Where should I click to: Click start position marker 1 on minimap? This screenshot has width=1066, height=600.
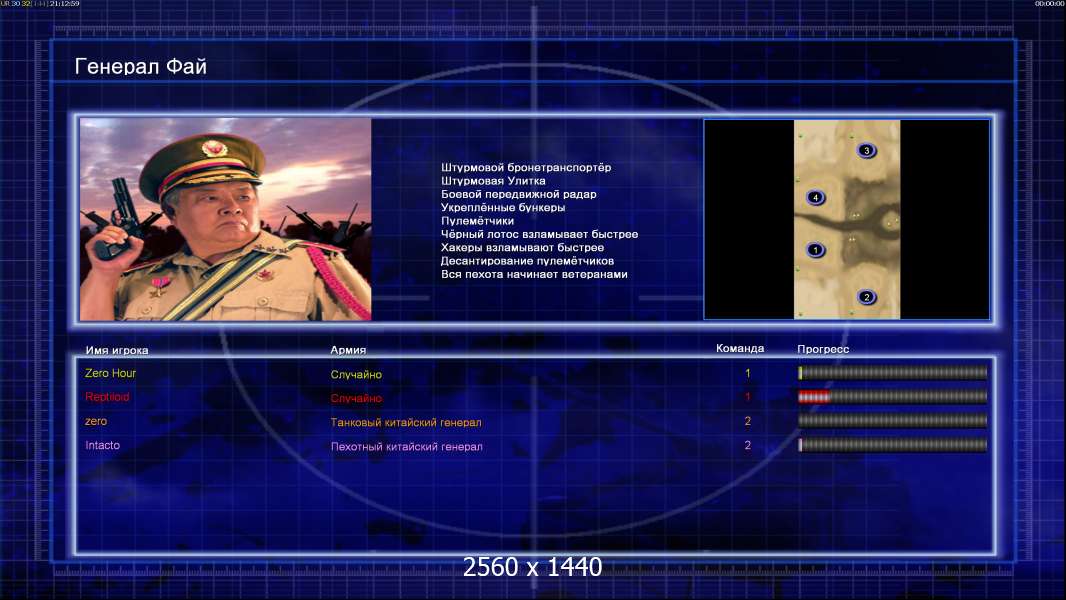(x=815, y=250)
